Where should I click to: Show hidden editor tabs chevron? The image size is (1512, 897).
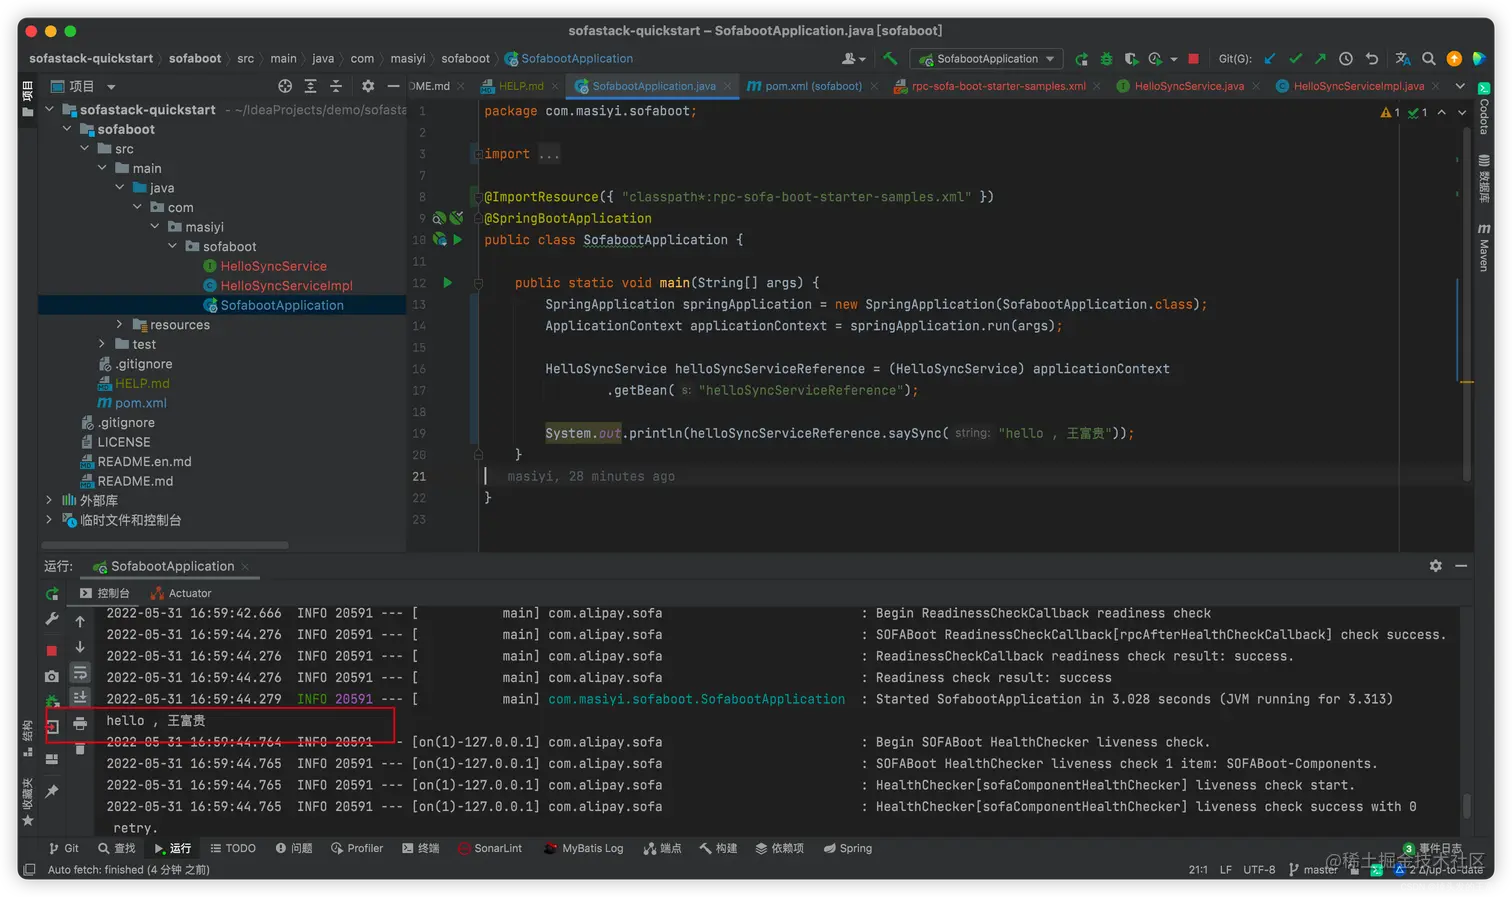(1460, 86)
